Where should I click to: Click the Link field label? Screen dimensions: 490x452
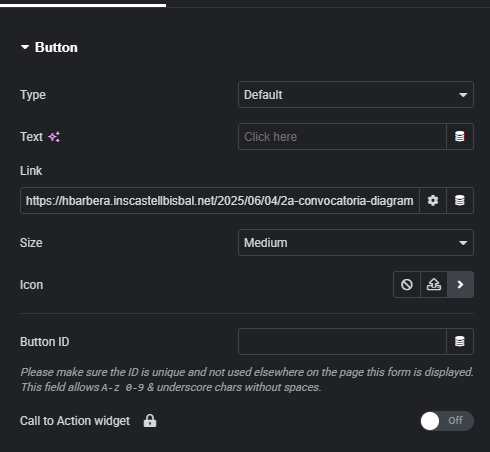[x=31, y=171]
